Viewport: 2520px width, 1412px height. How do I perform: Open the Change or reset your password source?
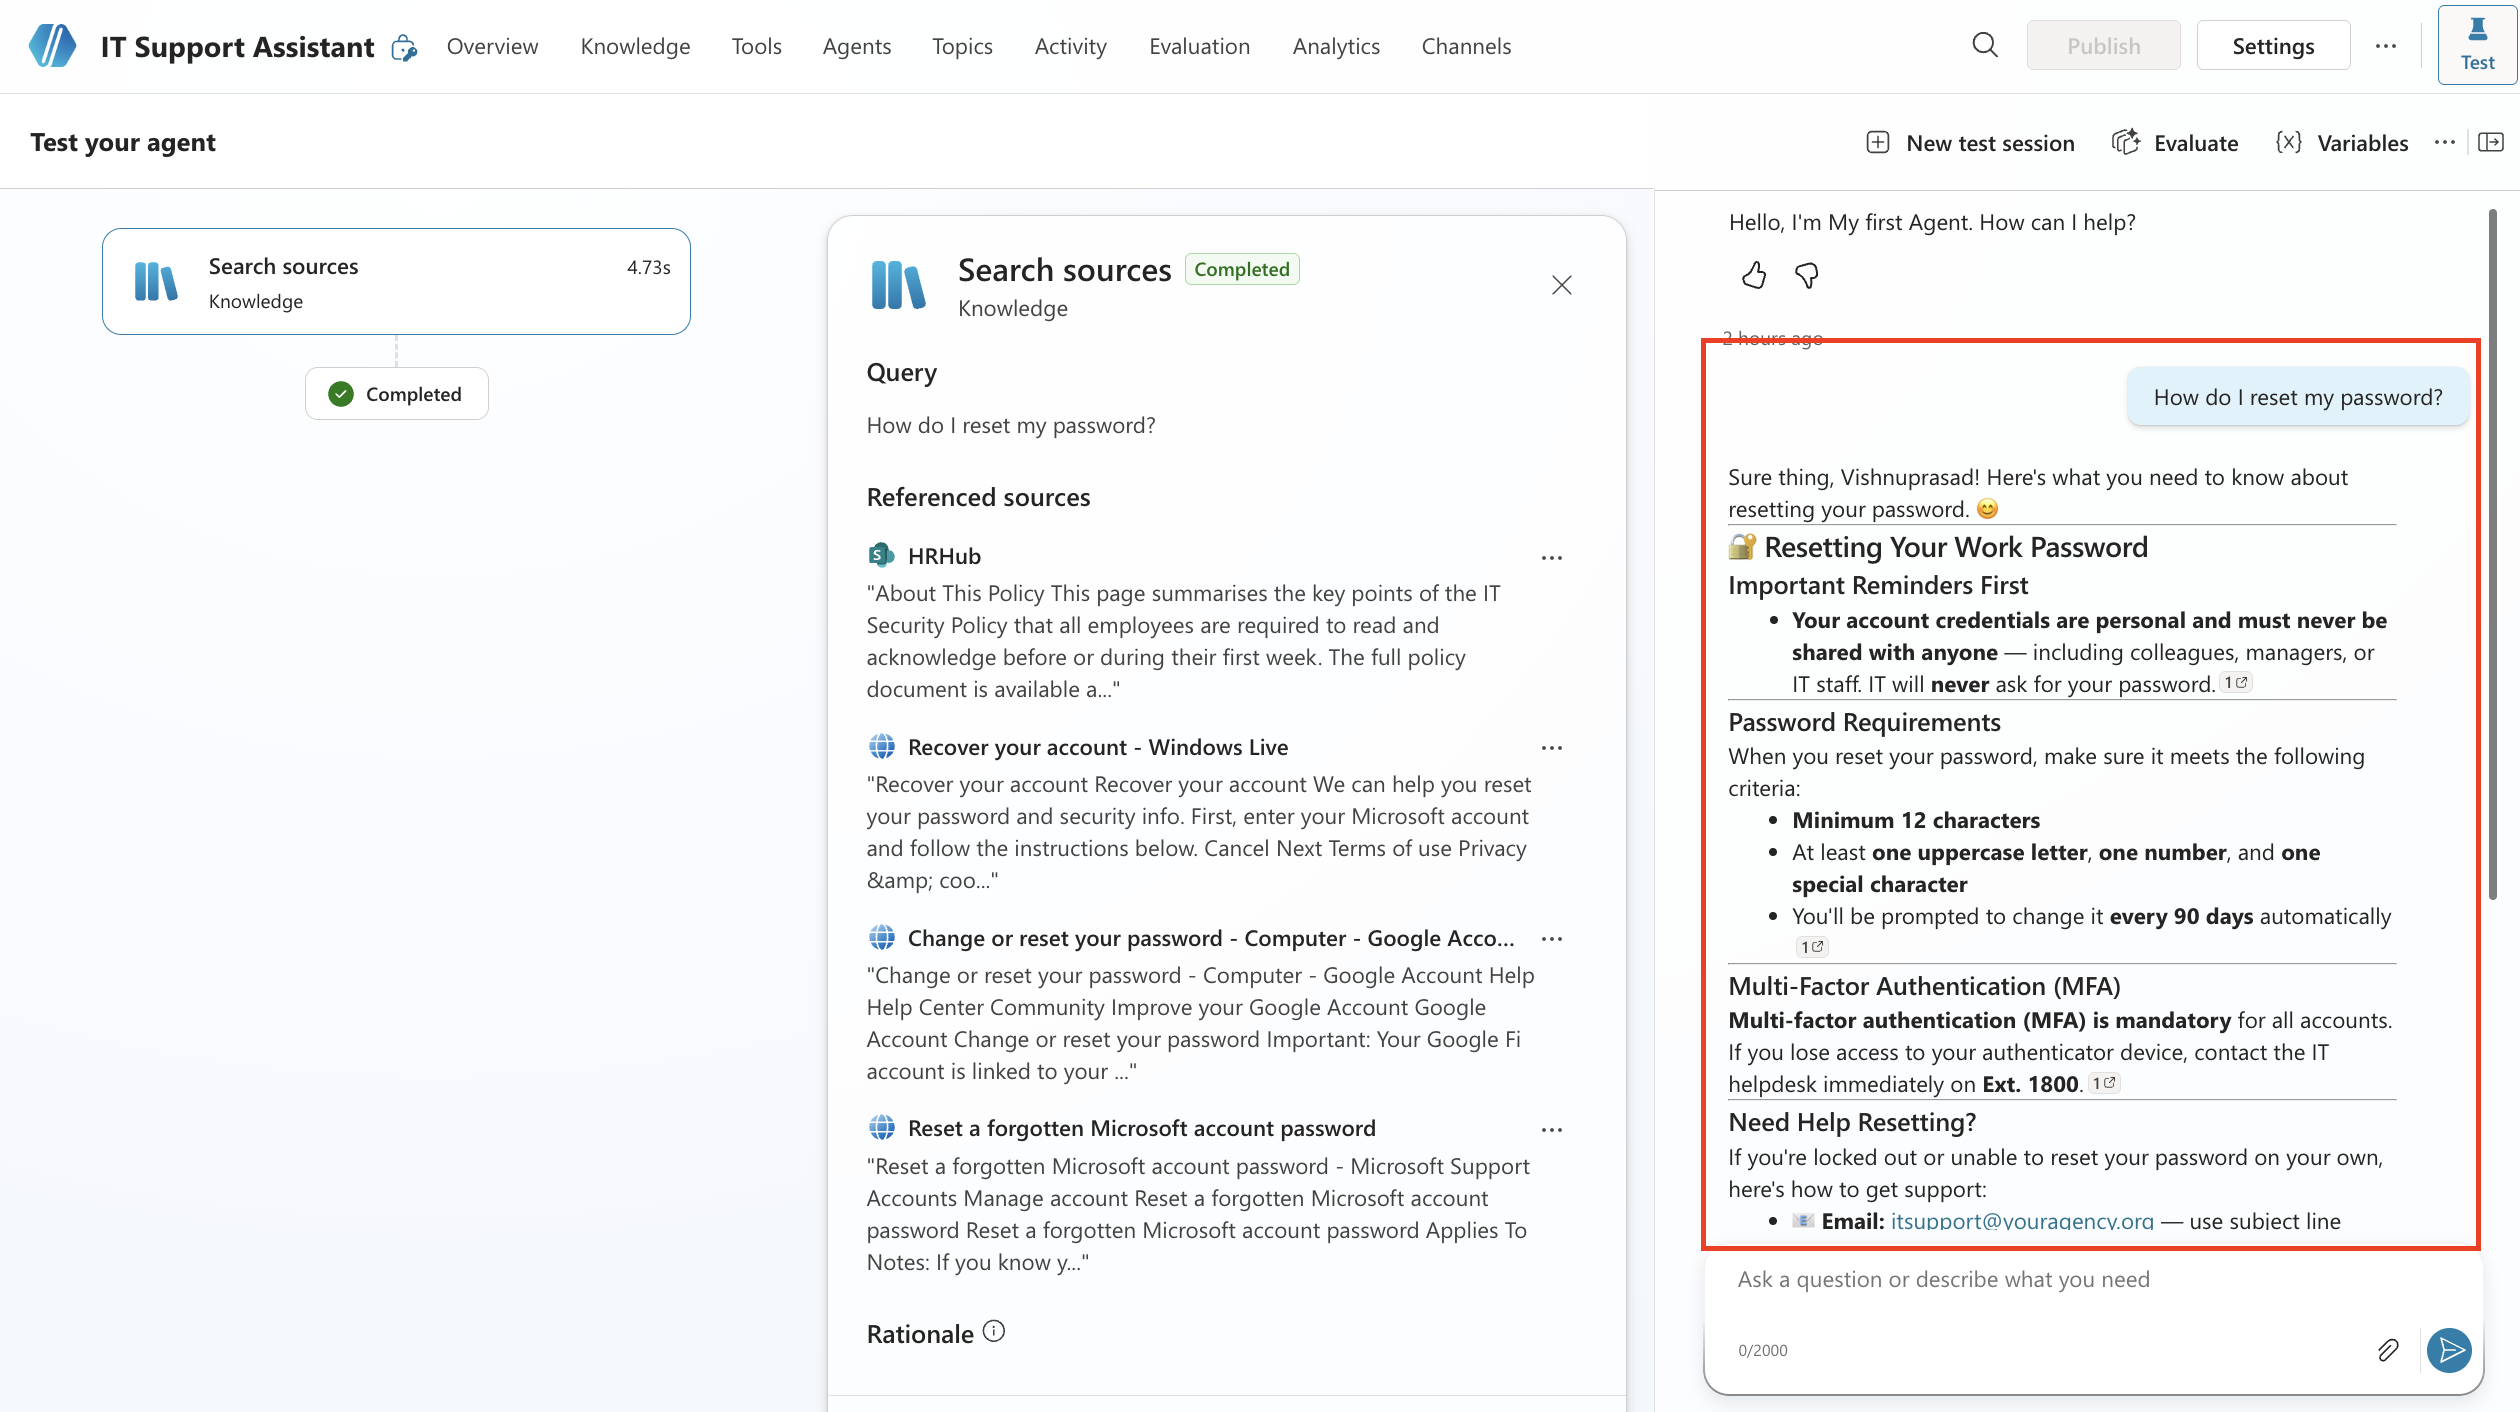(x=1211, y=938)
